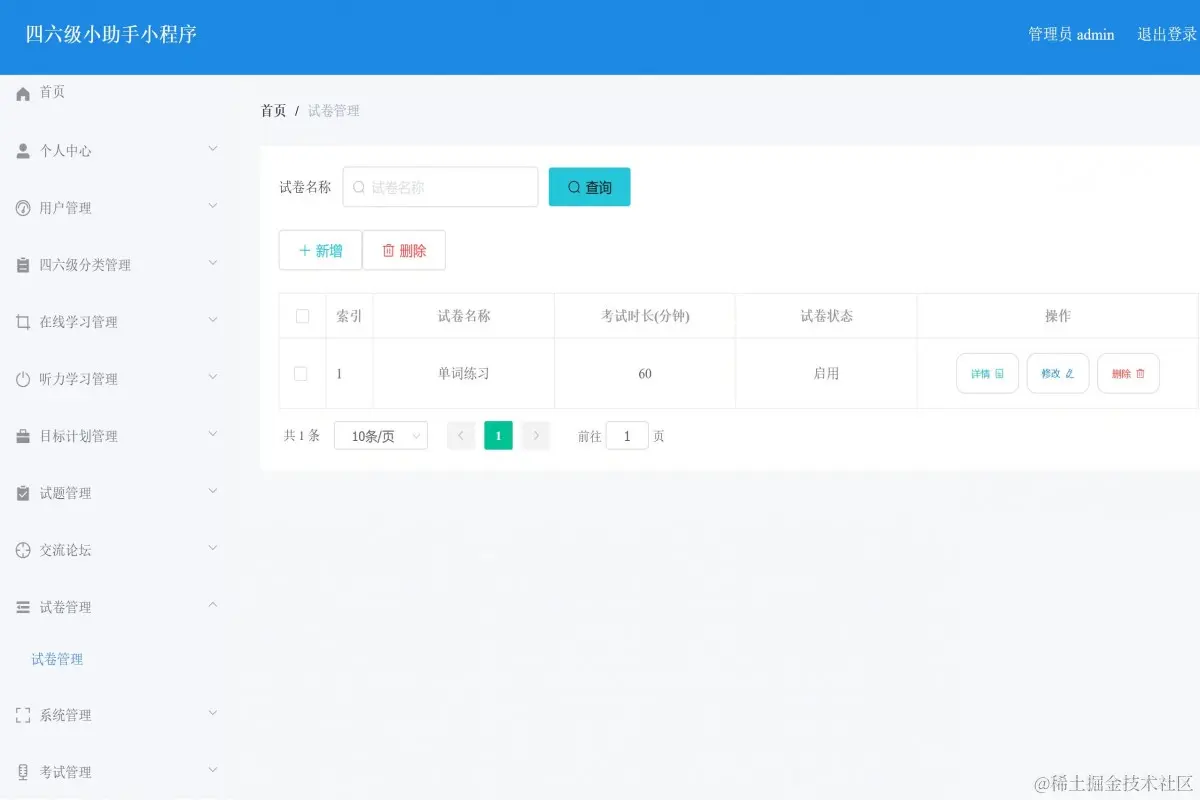Click the power icon for 听力学习管理
The height and width of the screenshot is (800, 1200).
pos(23,379)
